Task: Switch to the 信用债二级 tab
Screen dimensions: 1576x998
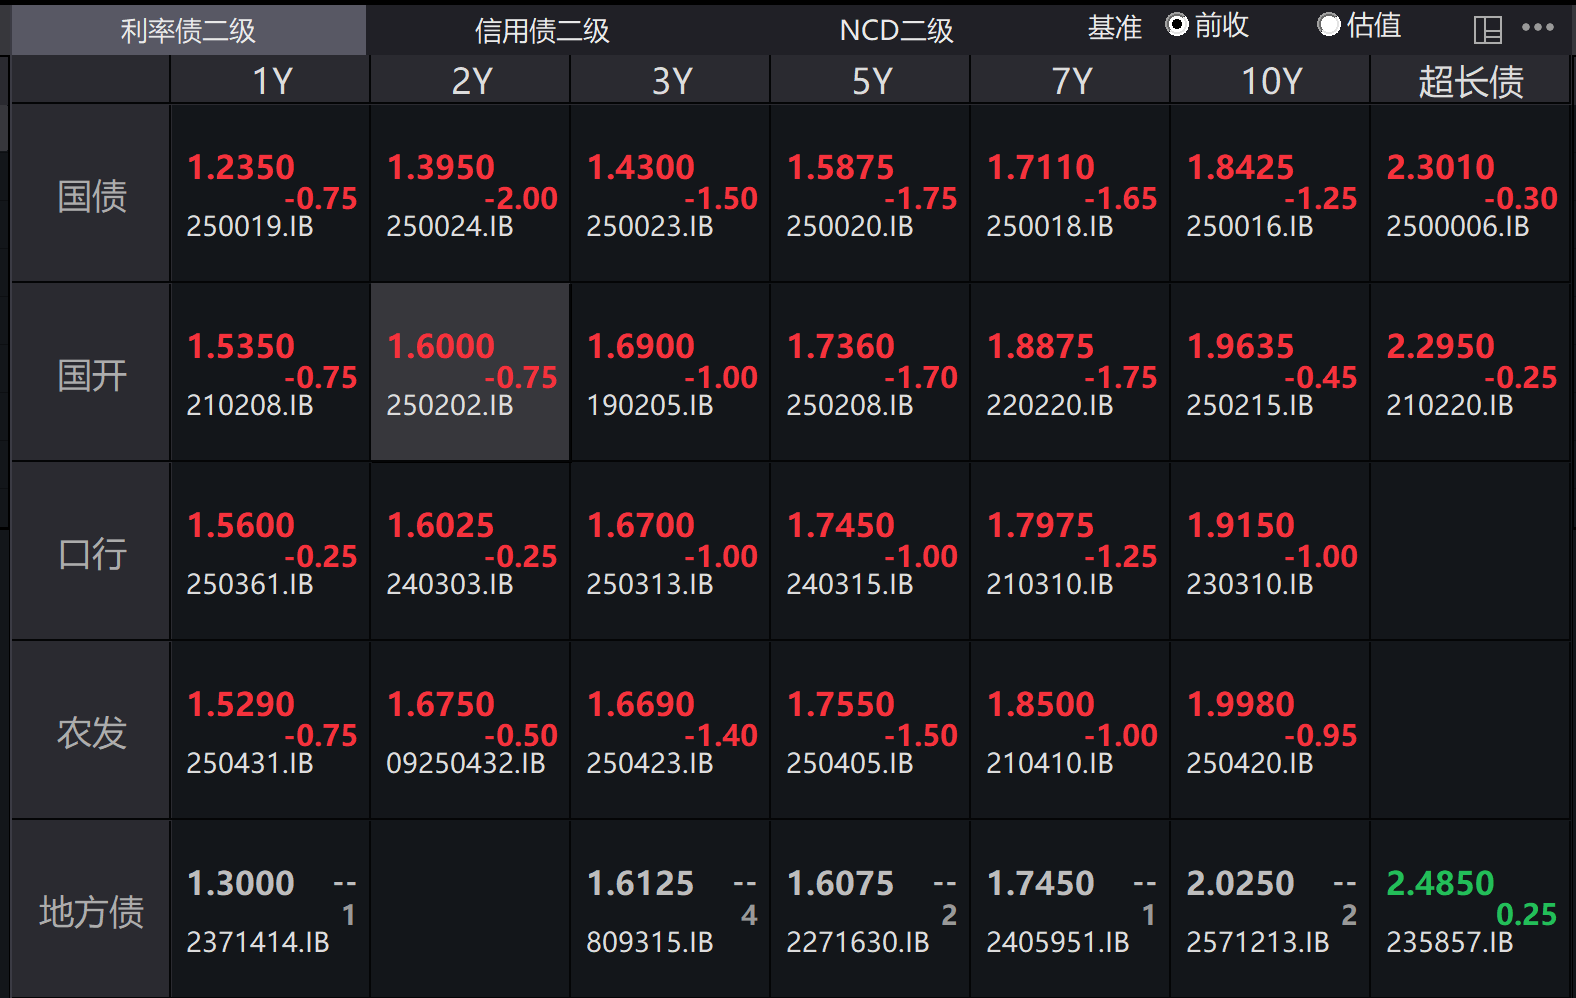Action: coord(542,31)
